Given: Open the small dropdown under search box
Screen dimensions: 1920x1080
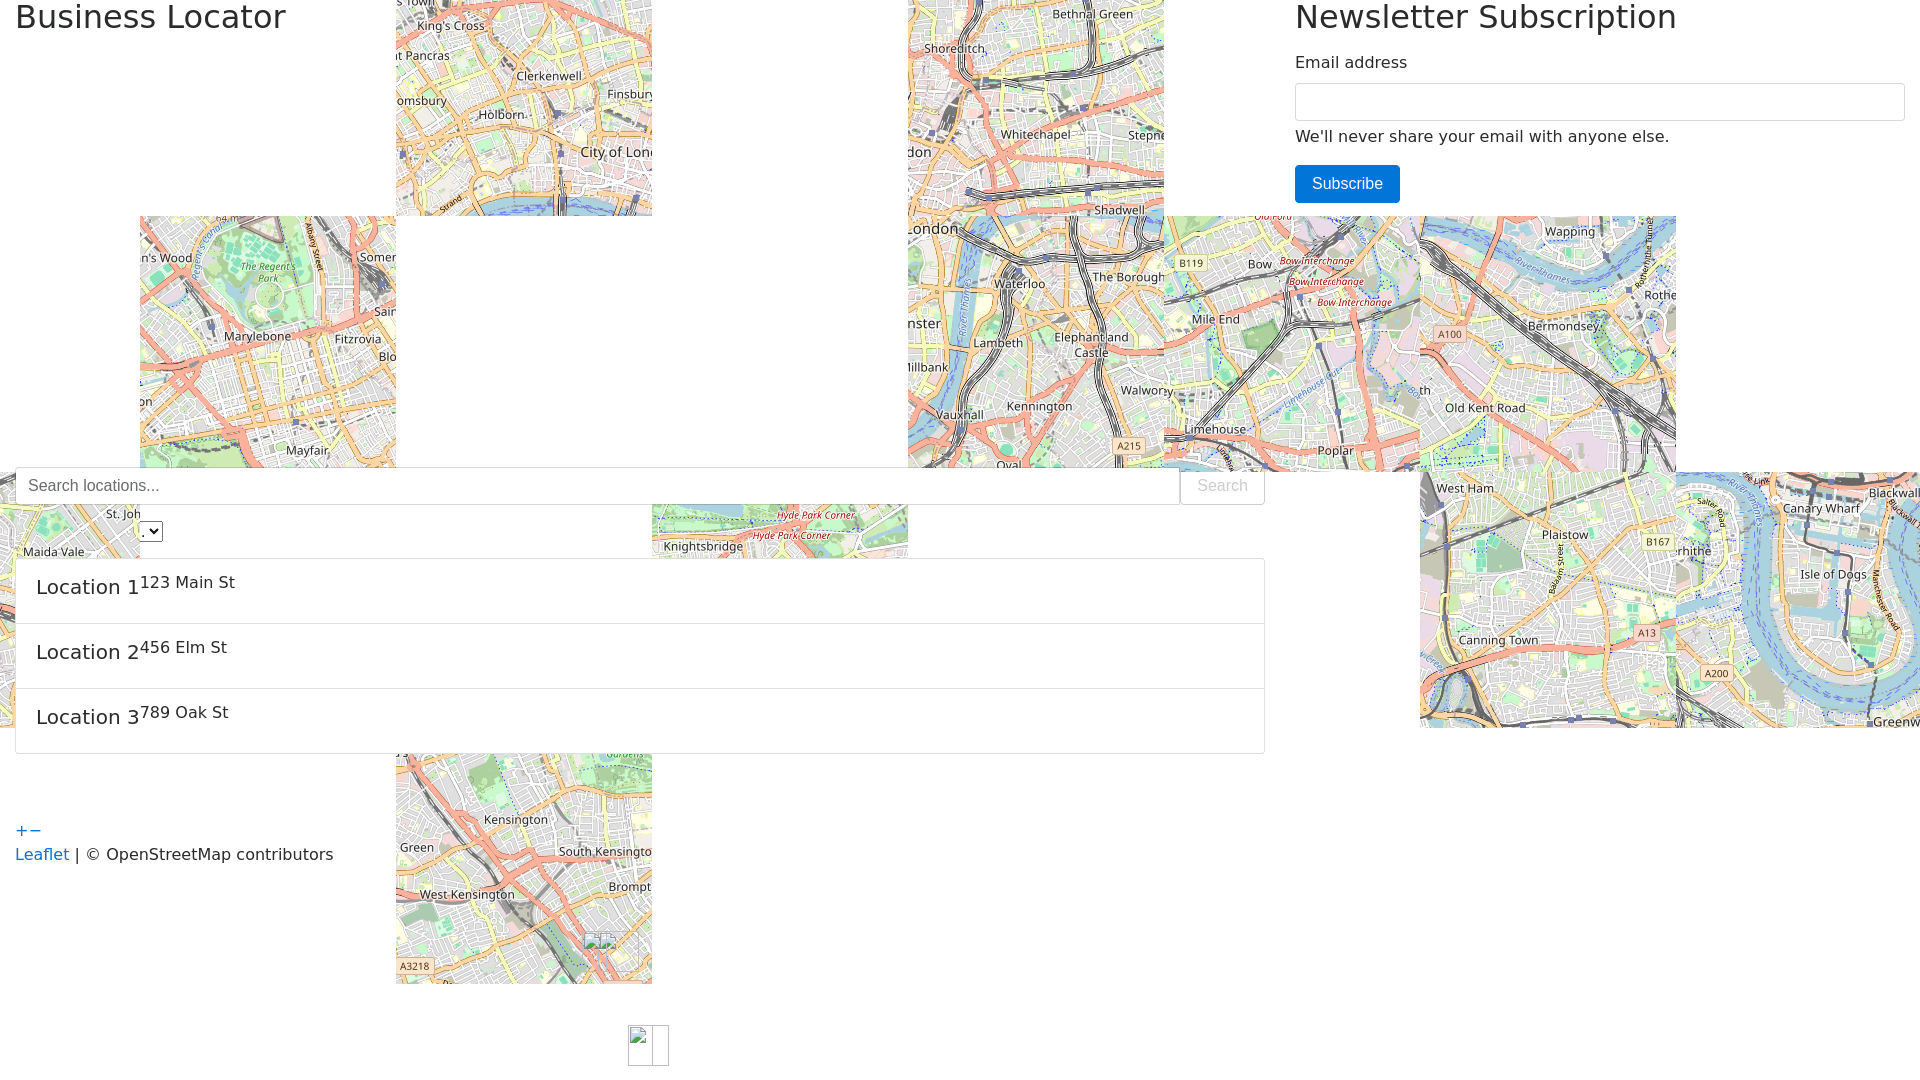Looking at the screenshot, I should click(x=151, y=531).
